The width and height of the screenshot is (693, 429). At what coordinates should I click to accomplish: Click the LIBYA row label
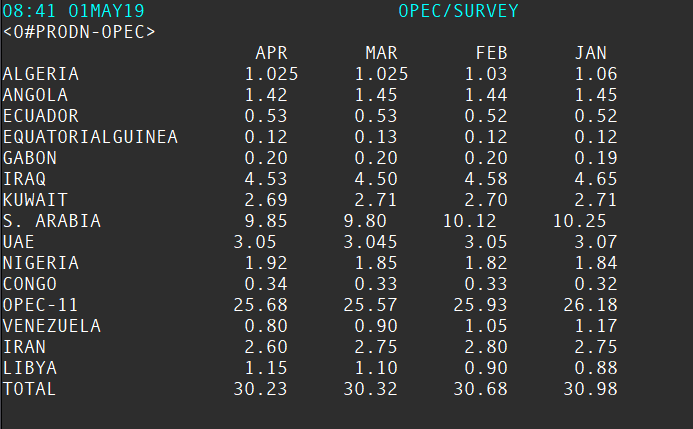30,368
